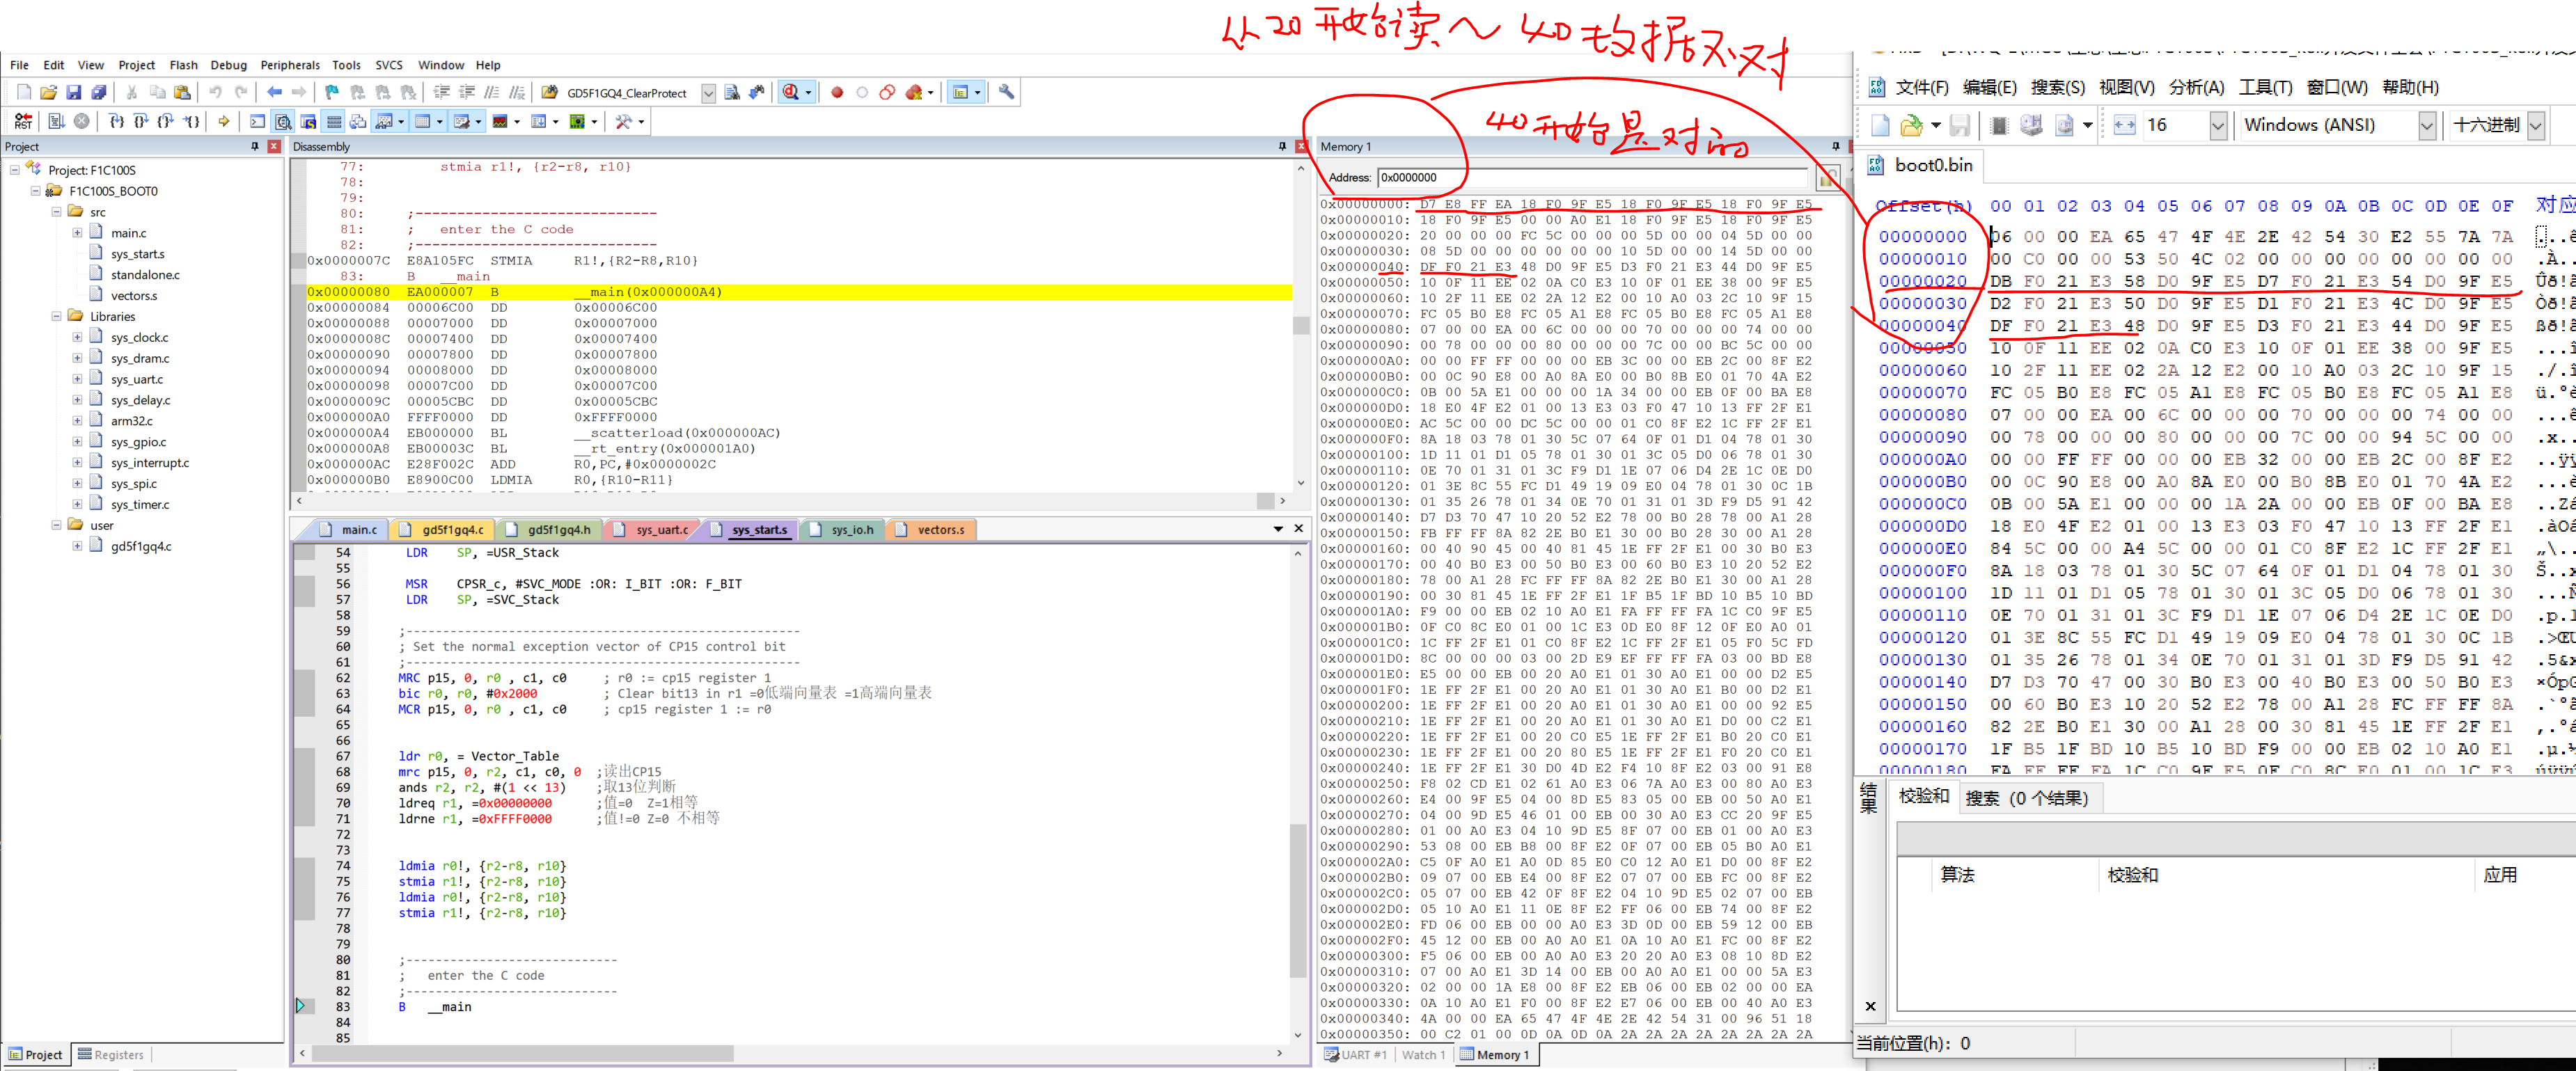Open the GD5F1GQ4_ClearProtect target dropdown
Screen dimensions: 2576x1071
(708, 93)
